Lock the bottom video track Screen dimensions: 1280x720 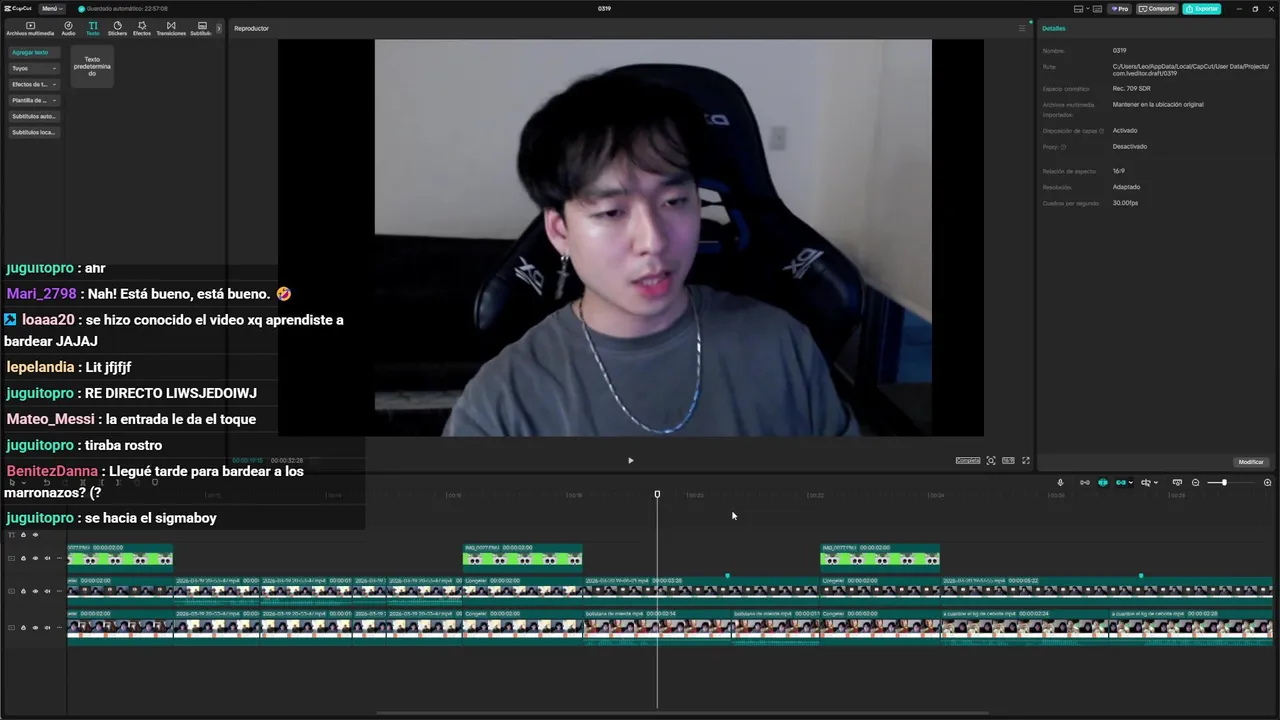[x=23, y=628]
